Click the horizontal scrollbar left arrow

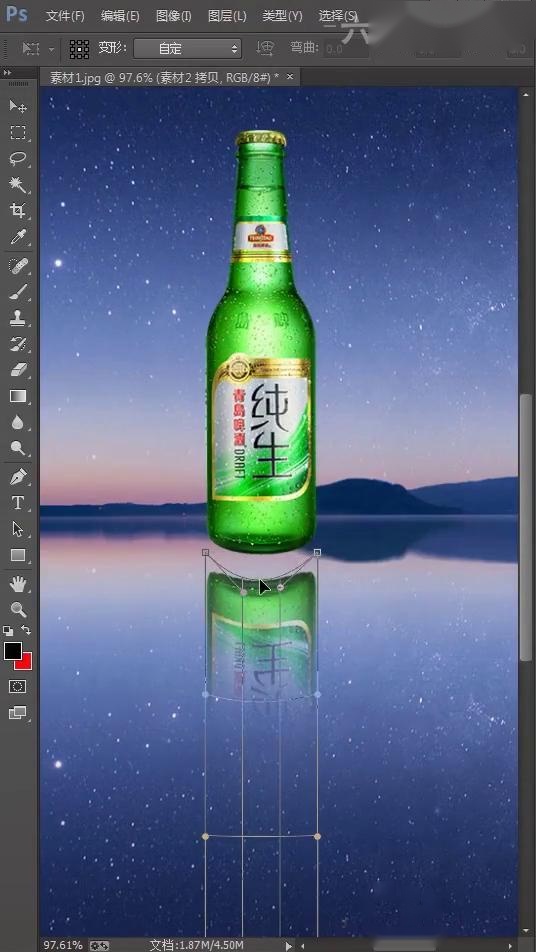click(303, 945)
